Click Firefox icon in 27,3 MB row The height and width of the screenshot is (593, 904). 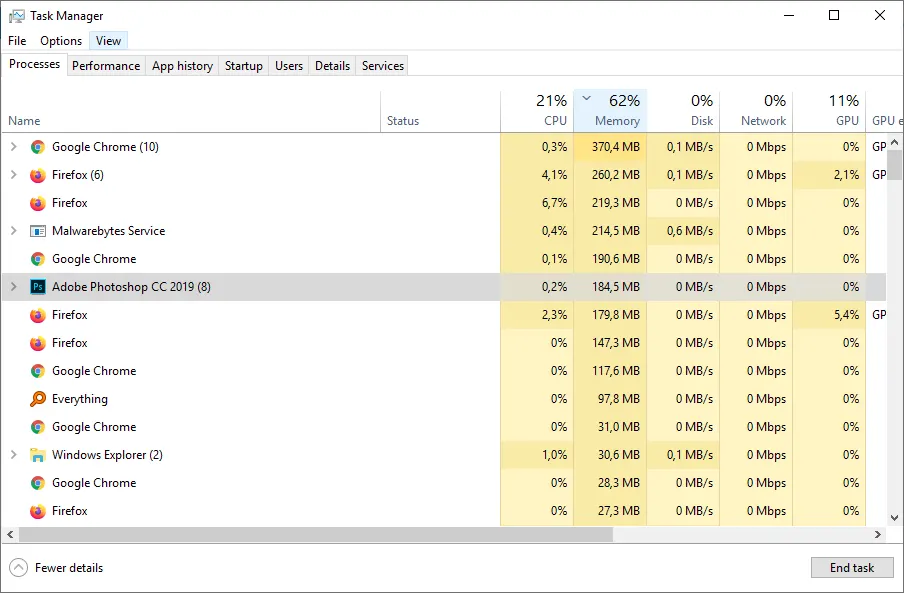37,511
